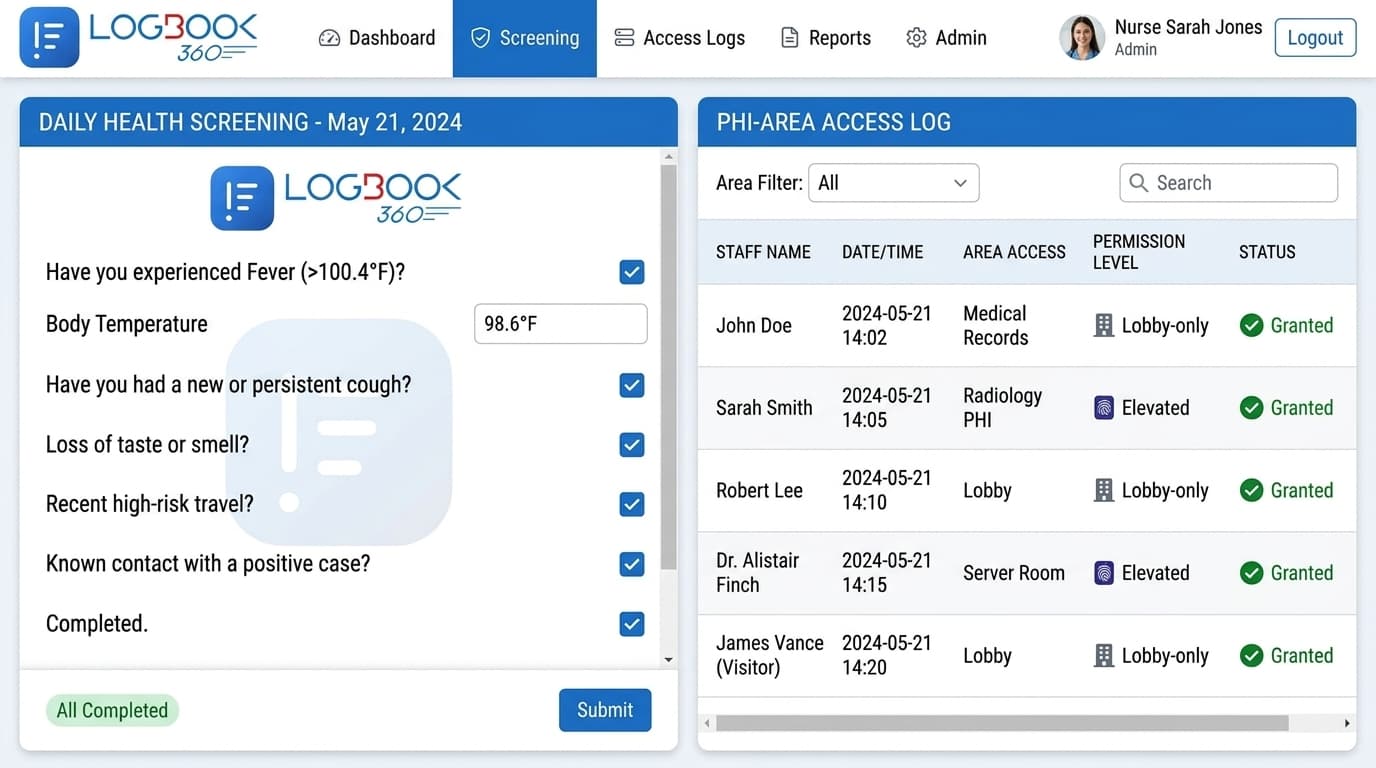Click the Logbook 360 logo in header

coord(138,37)
